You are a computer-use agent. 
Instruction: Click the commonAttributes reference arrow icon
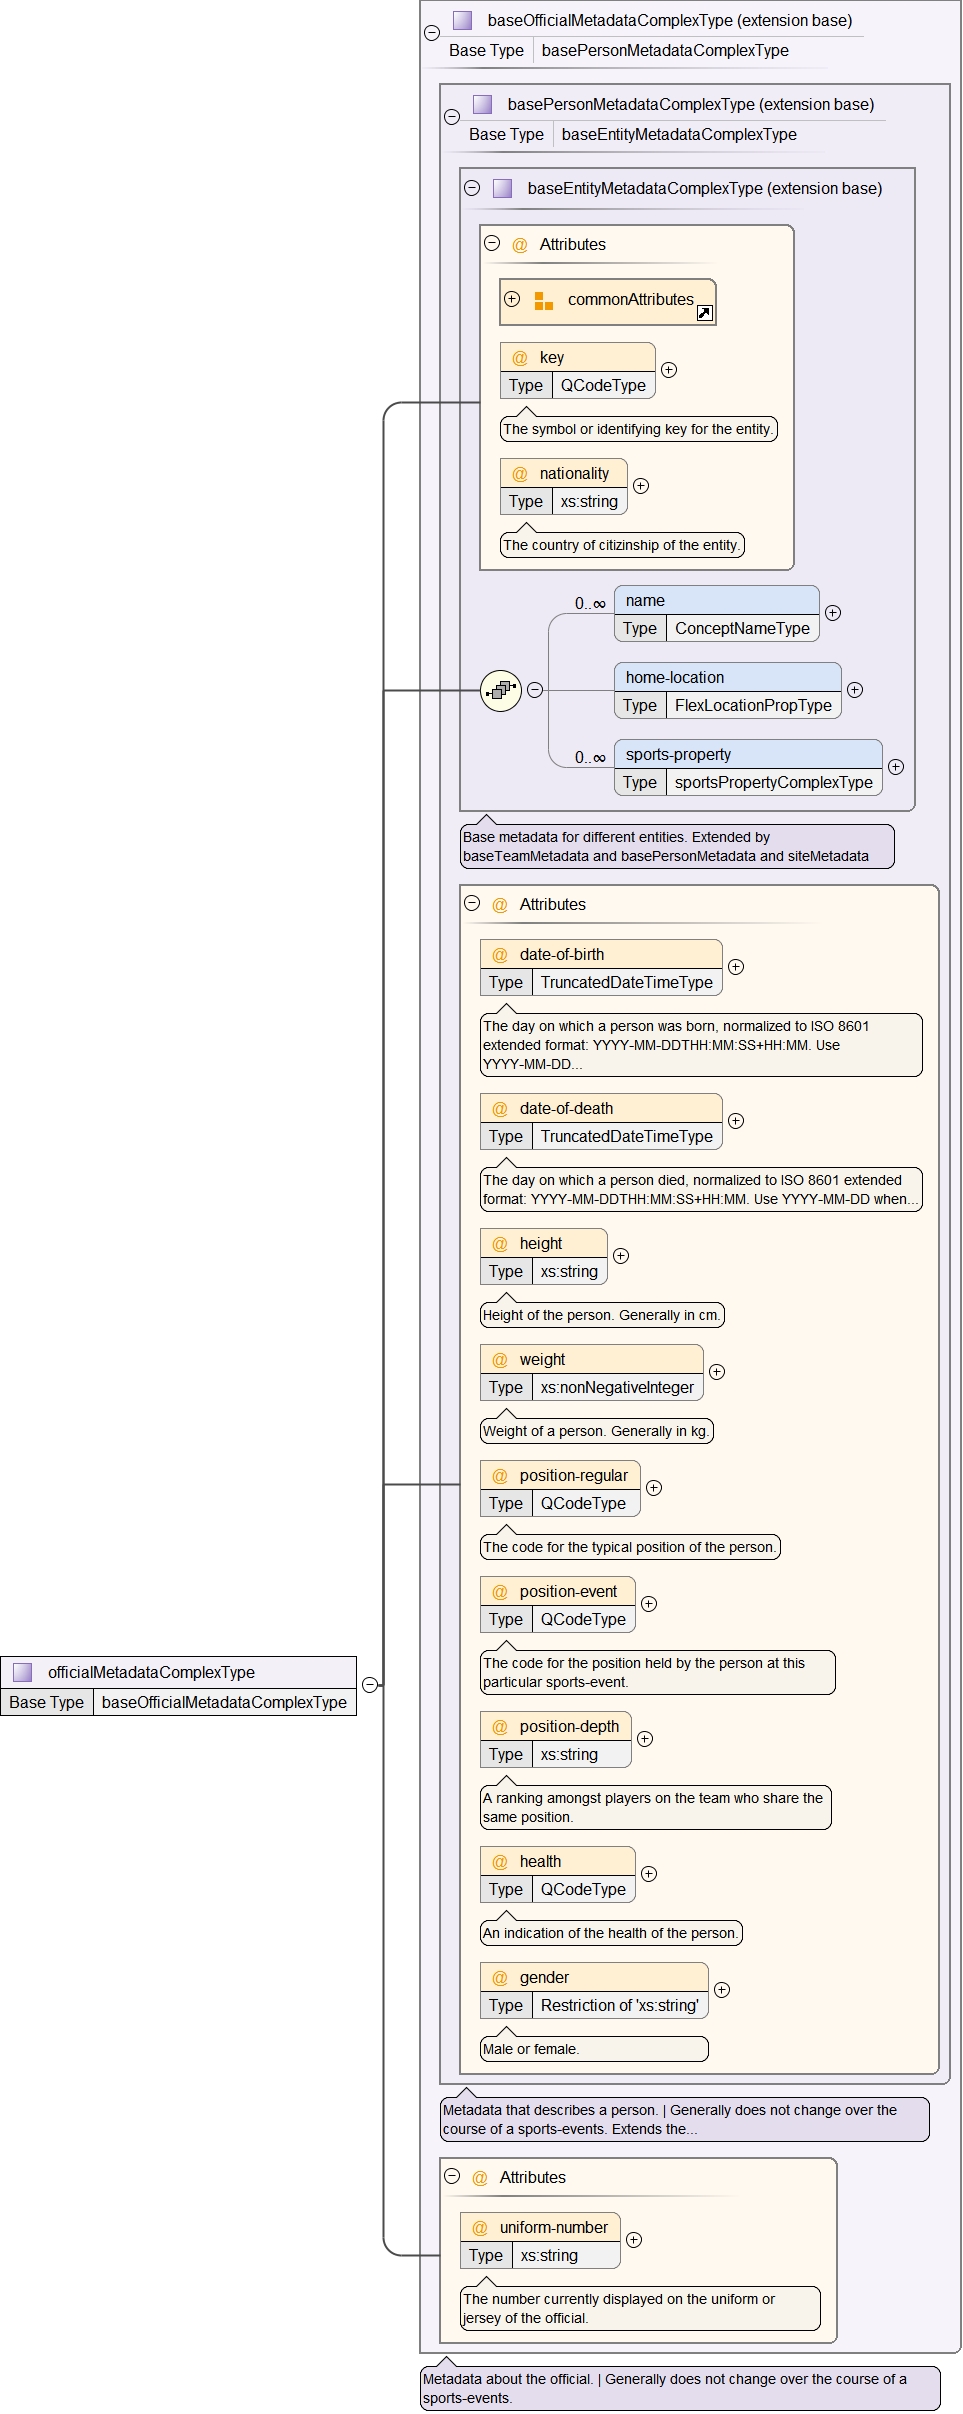[x=704, y=313]
